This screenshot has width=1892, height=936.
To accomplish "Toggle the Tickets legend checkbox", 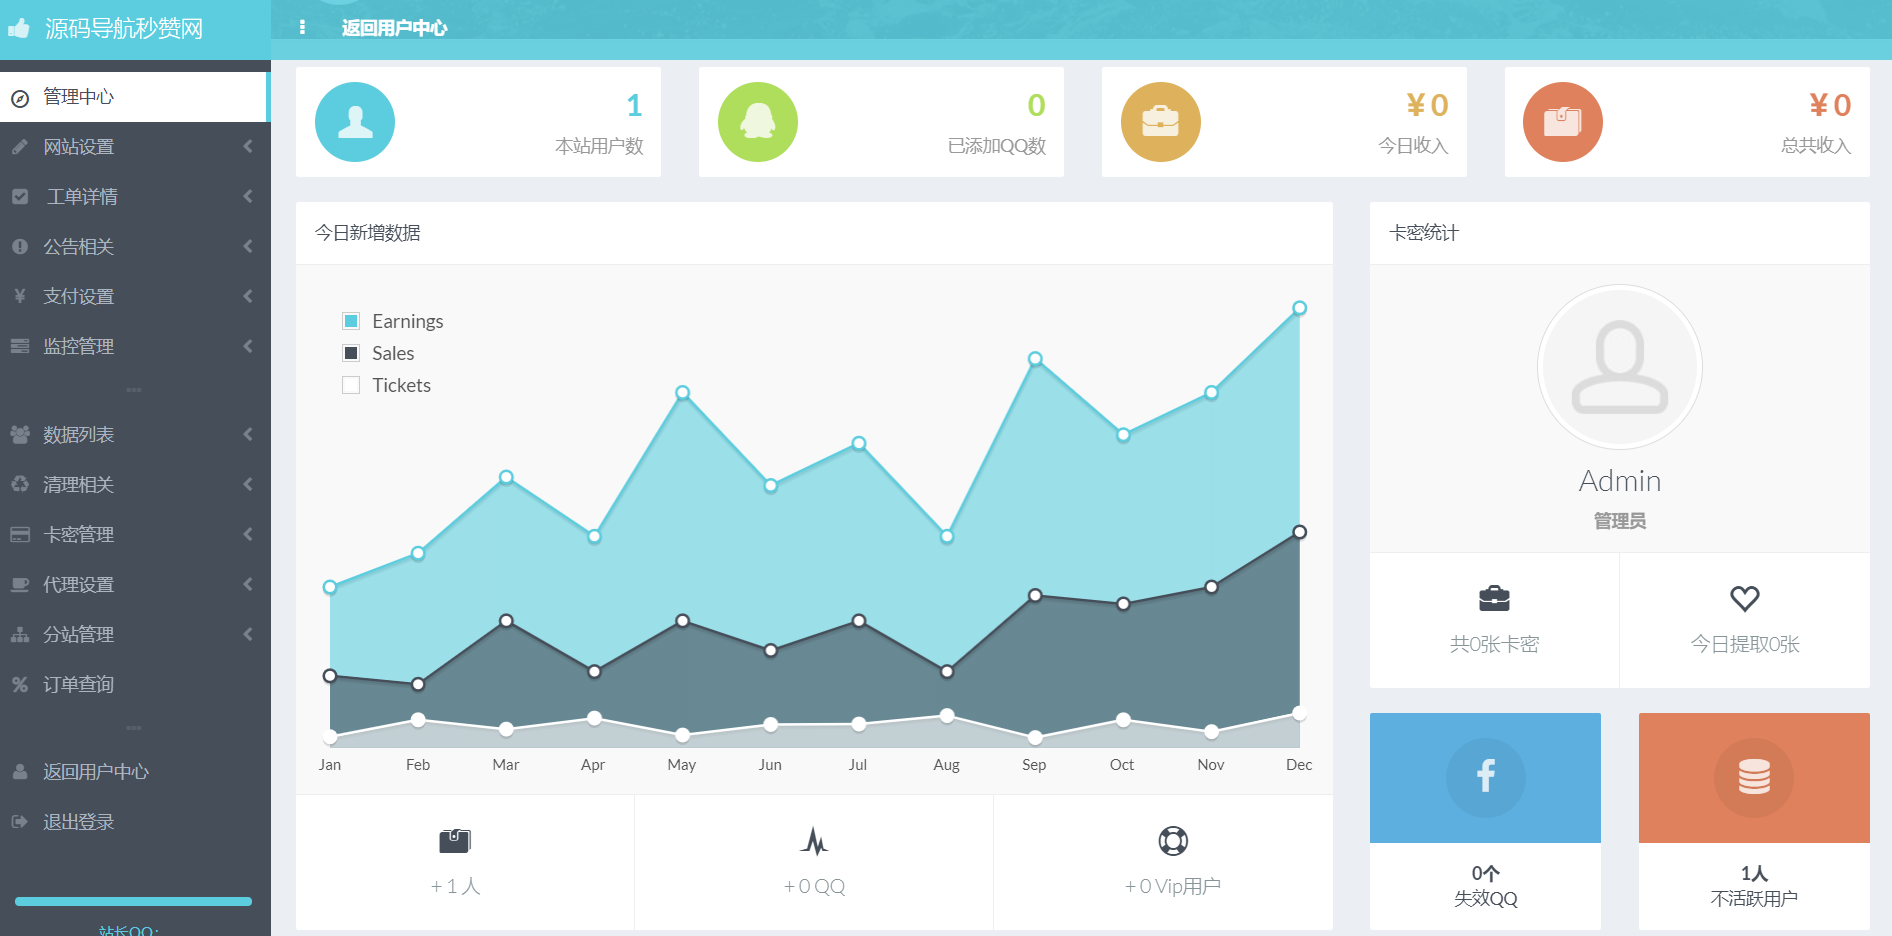I will tap(351, 385).
